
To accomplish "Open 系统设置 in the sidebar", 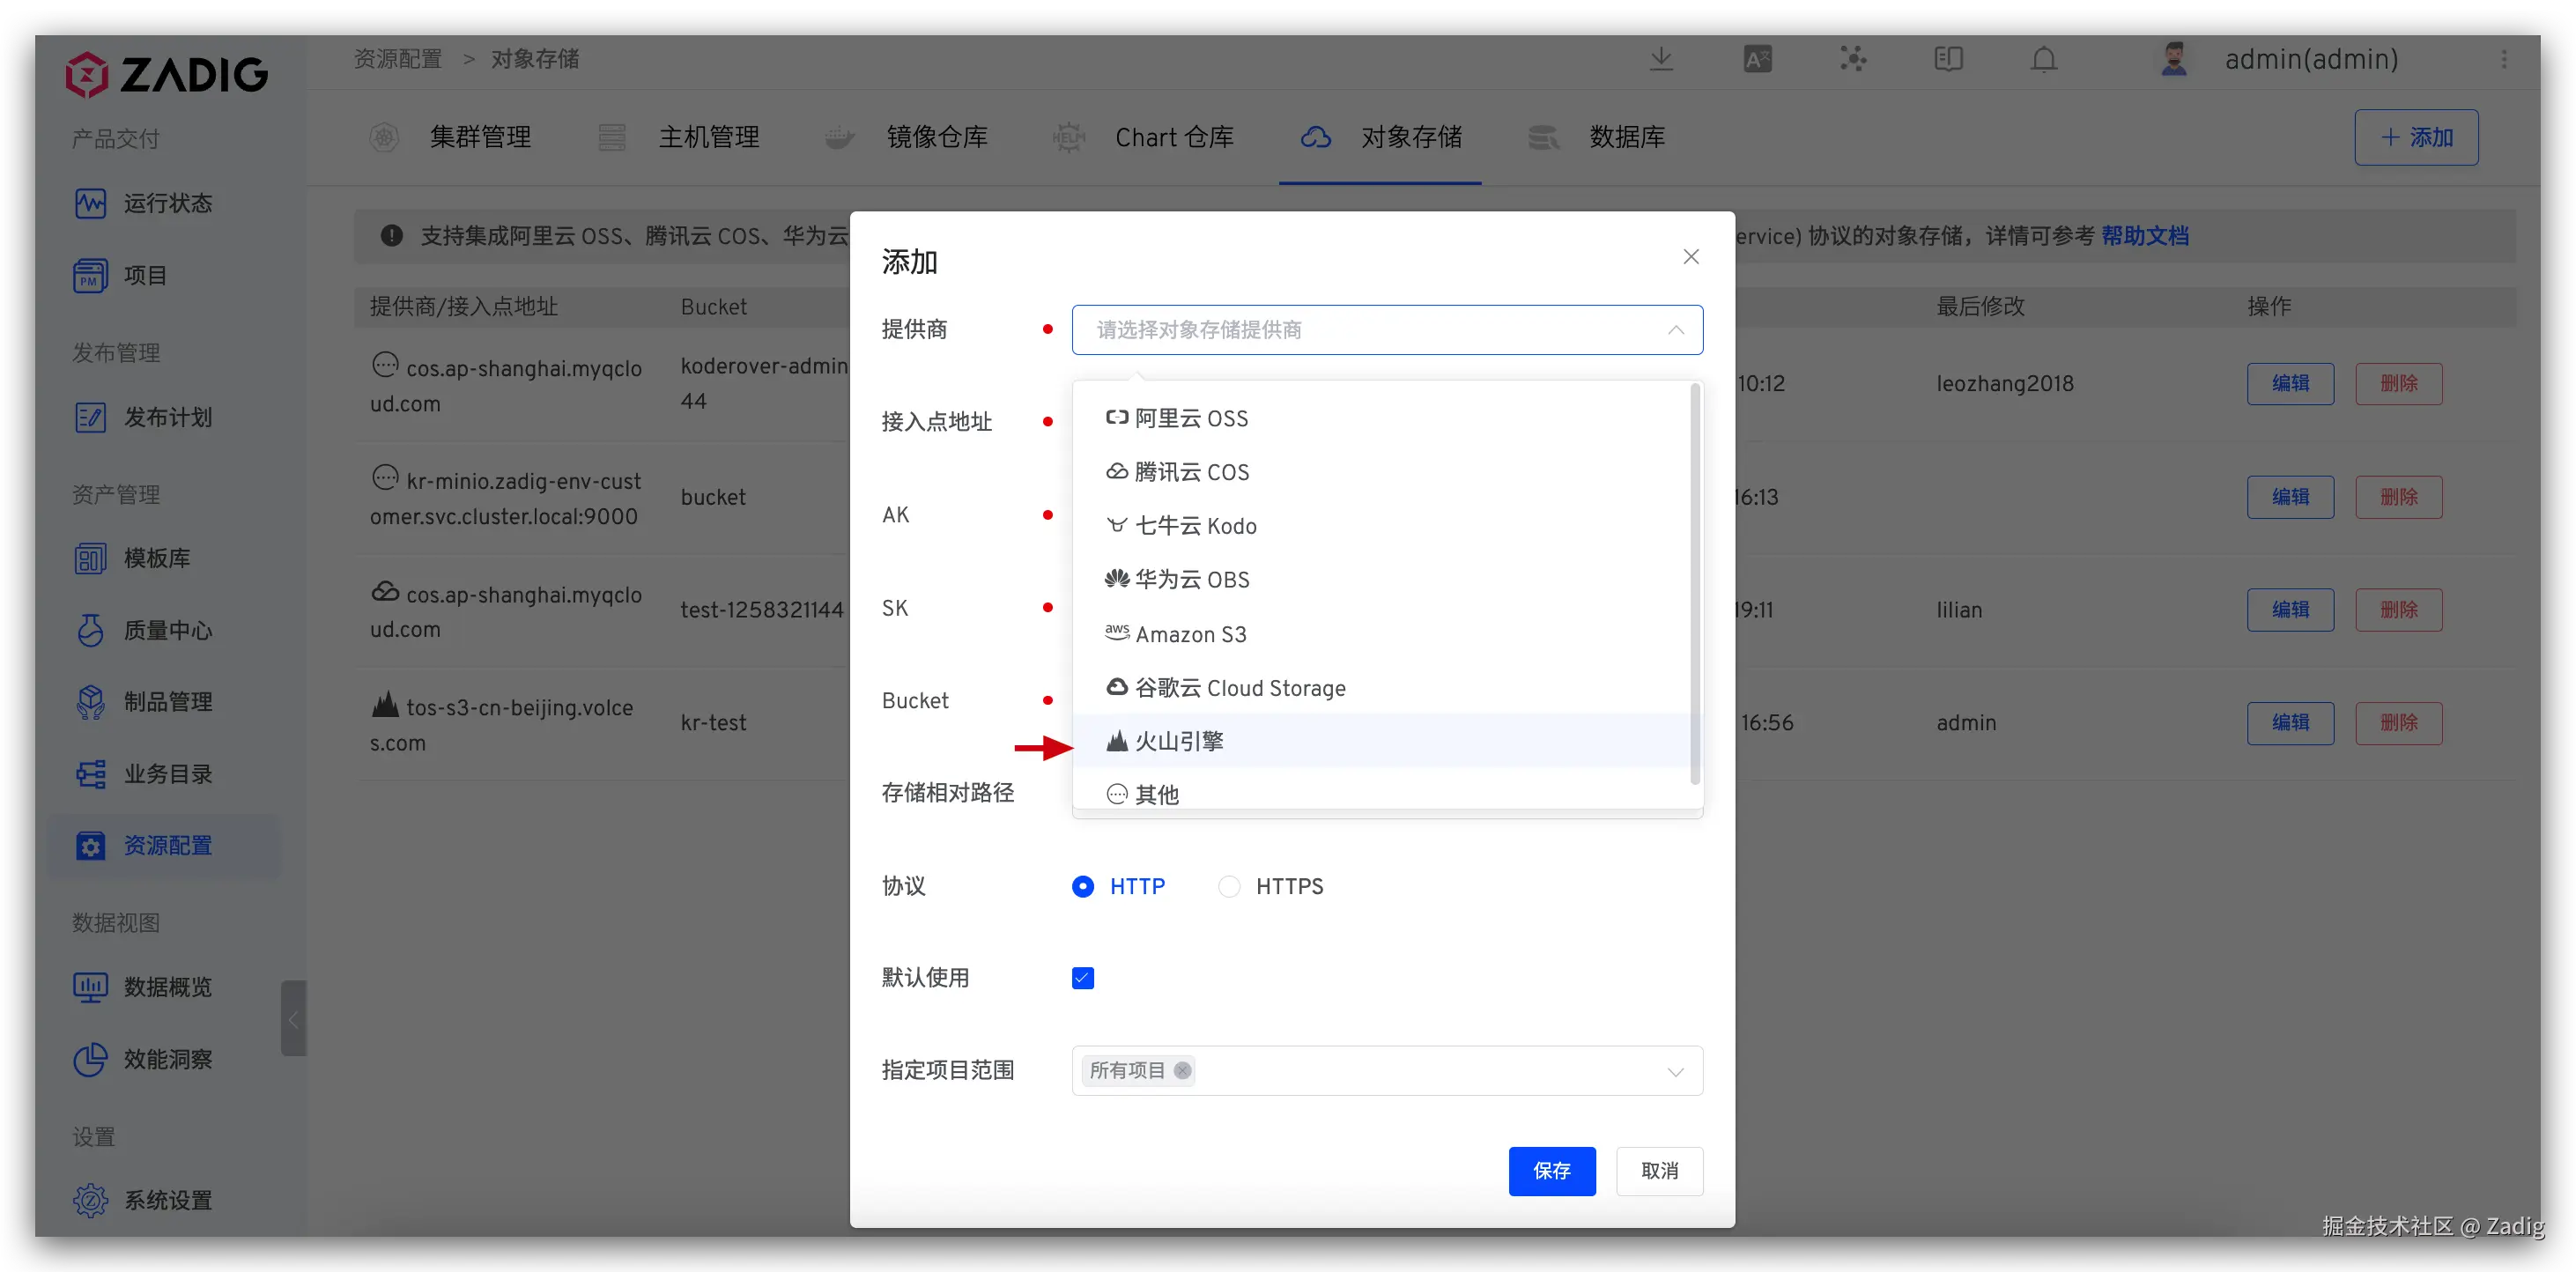I will point(167,1200).
